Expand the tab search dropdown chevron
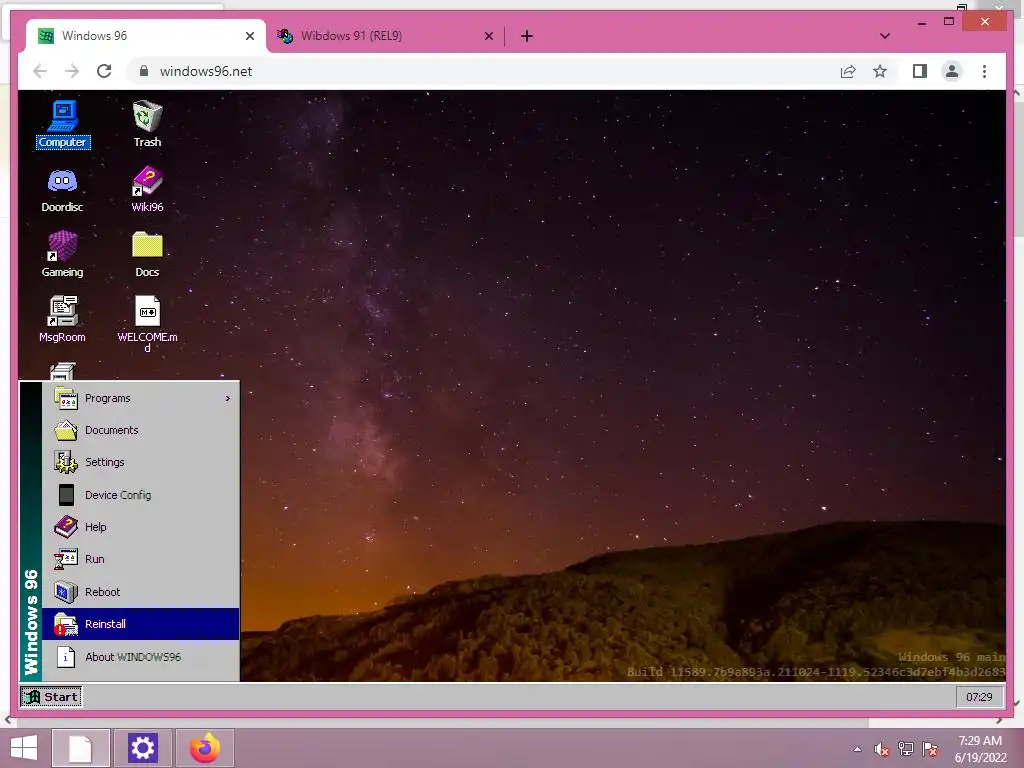The image size is (1024, 768). pos(885,36)
